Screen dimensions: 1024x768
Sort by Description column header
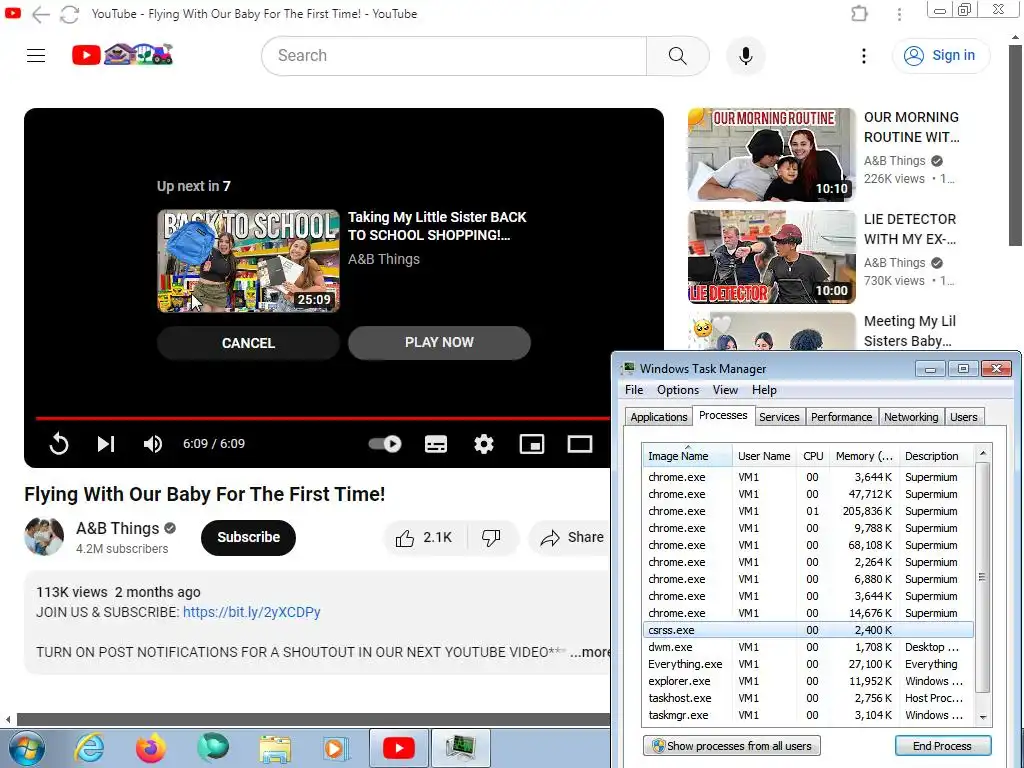[936, 456]
